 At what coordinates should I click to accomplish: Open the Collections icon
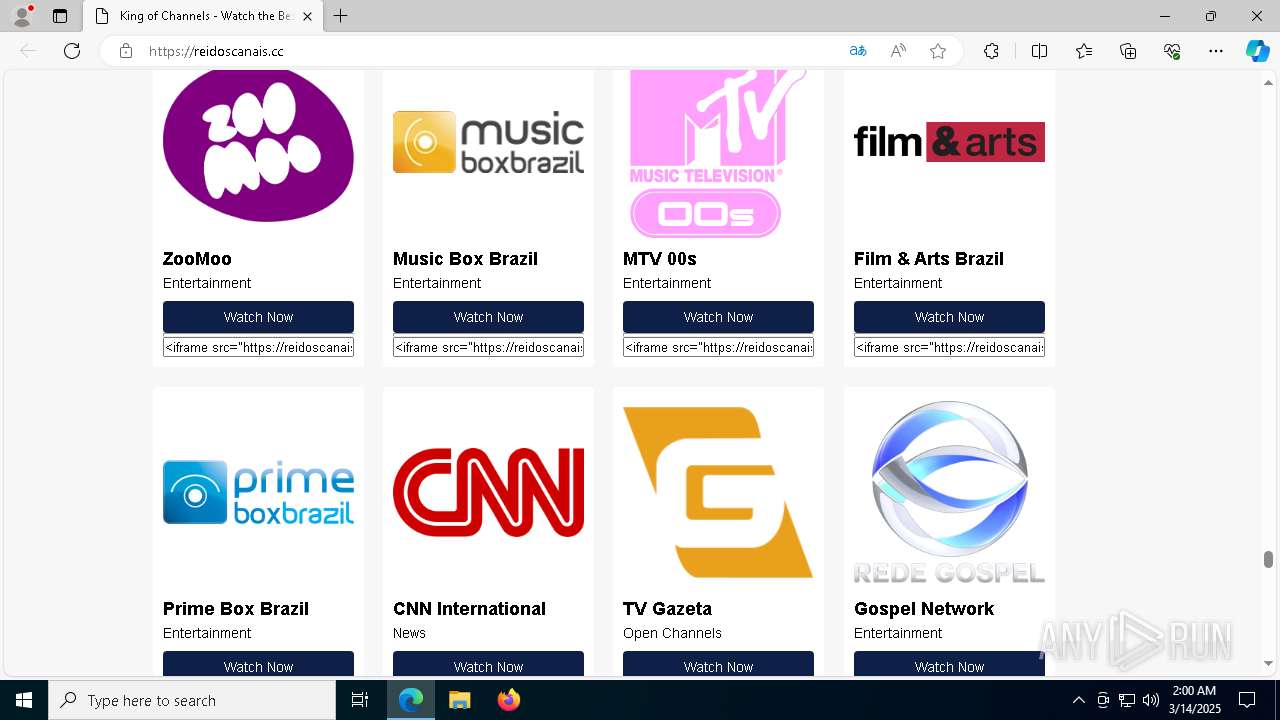coord(1128,51)
